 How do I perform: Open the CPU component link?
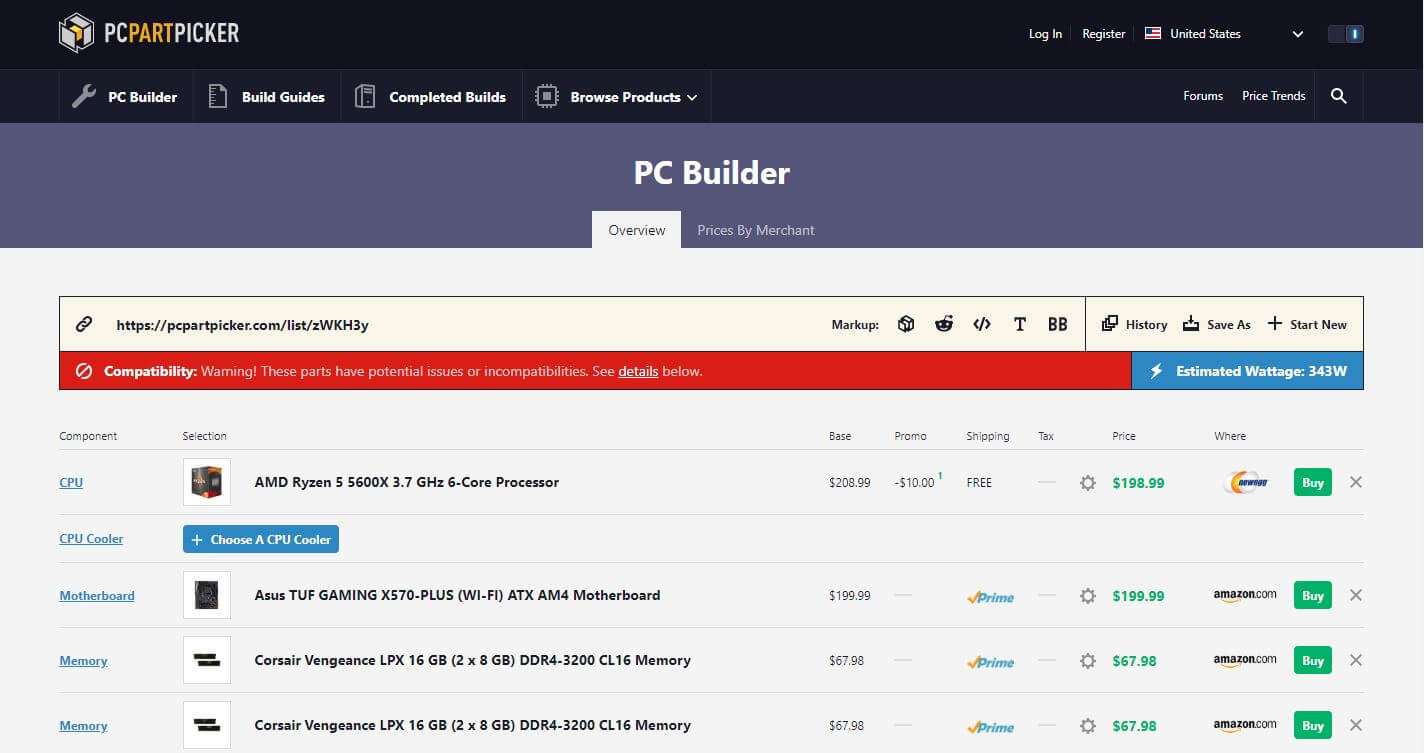coord(71,482)
